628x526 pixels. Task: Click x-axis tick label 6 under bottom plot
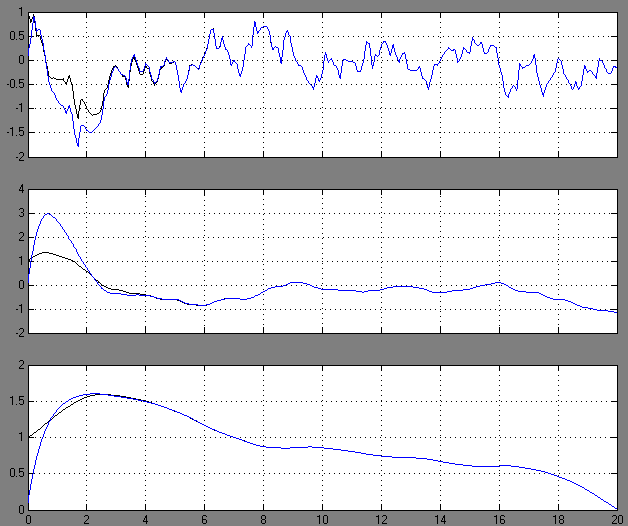(x=204, y=520)
